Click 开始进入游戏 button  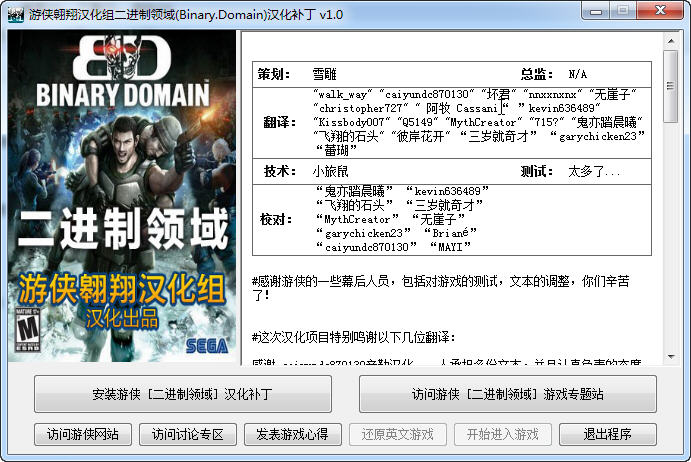(503, 435)
